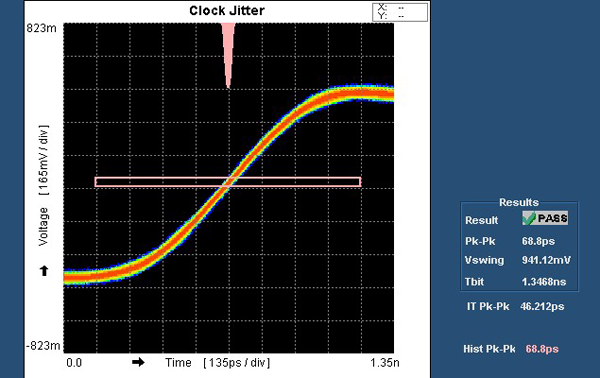
Task: Click the 1.35n time axis end label
Action: [x=385, y=362]
